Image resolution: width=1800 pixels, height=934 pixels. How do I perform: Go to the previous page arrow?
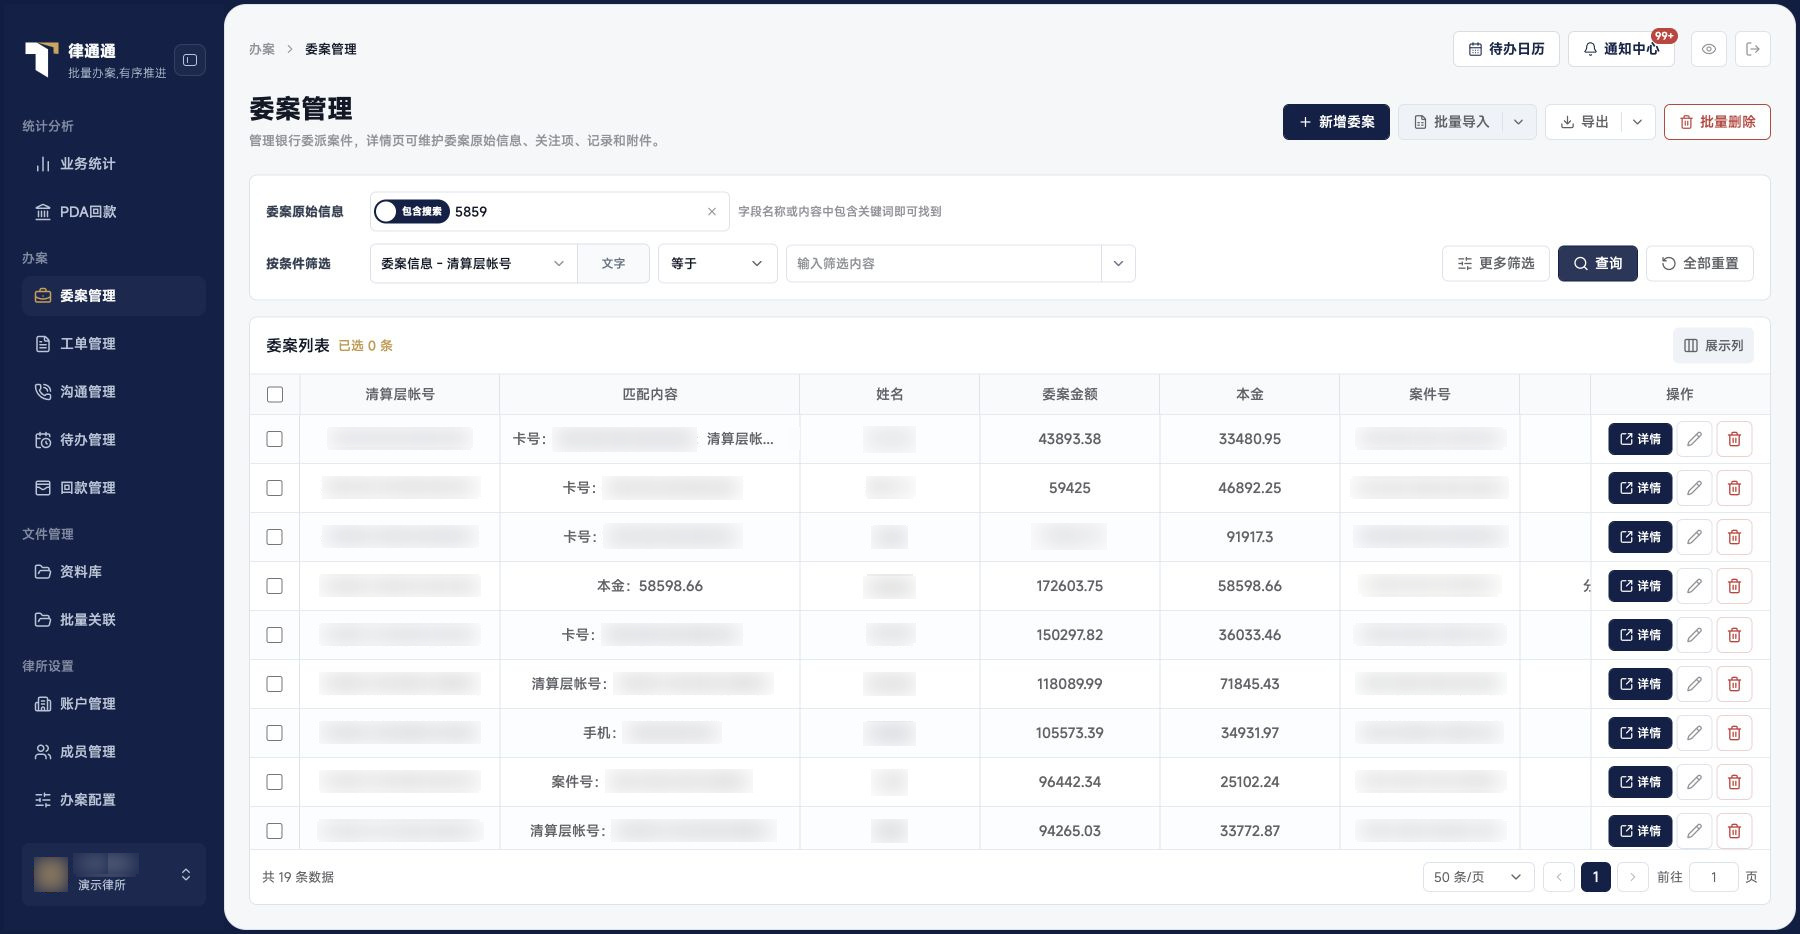1559,877
